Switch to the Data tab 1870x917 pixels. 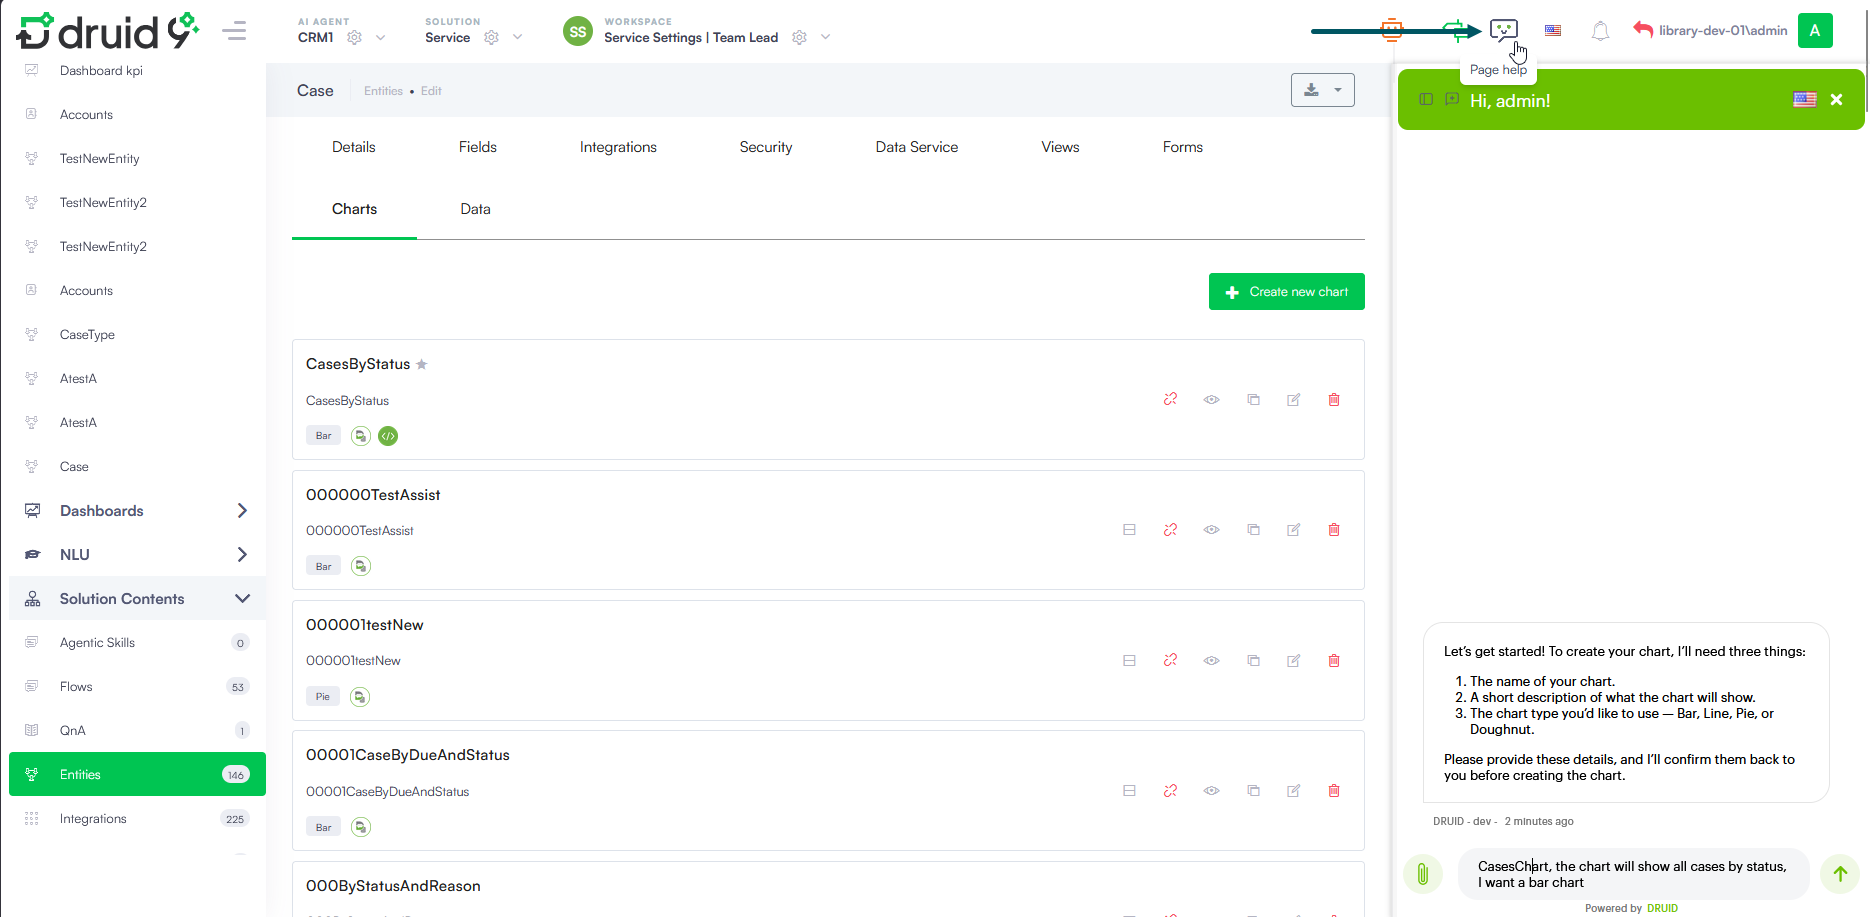(475, 209)
